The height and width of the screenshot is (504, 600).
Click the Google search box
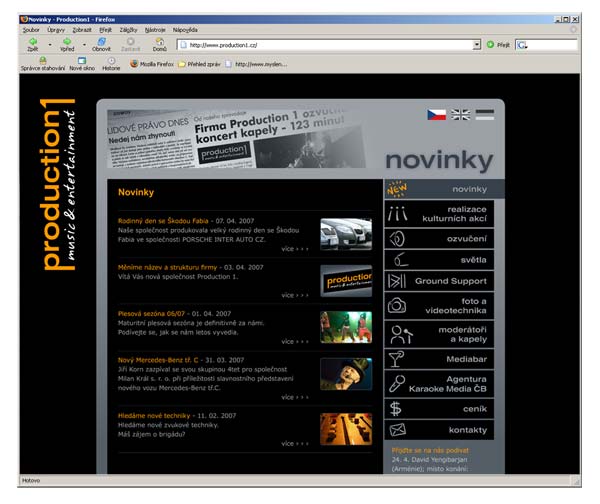click(546, 45)
